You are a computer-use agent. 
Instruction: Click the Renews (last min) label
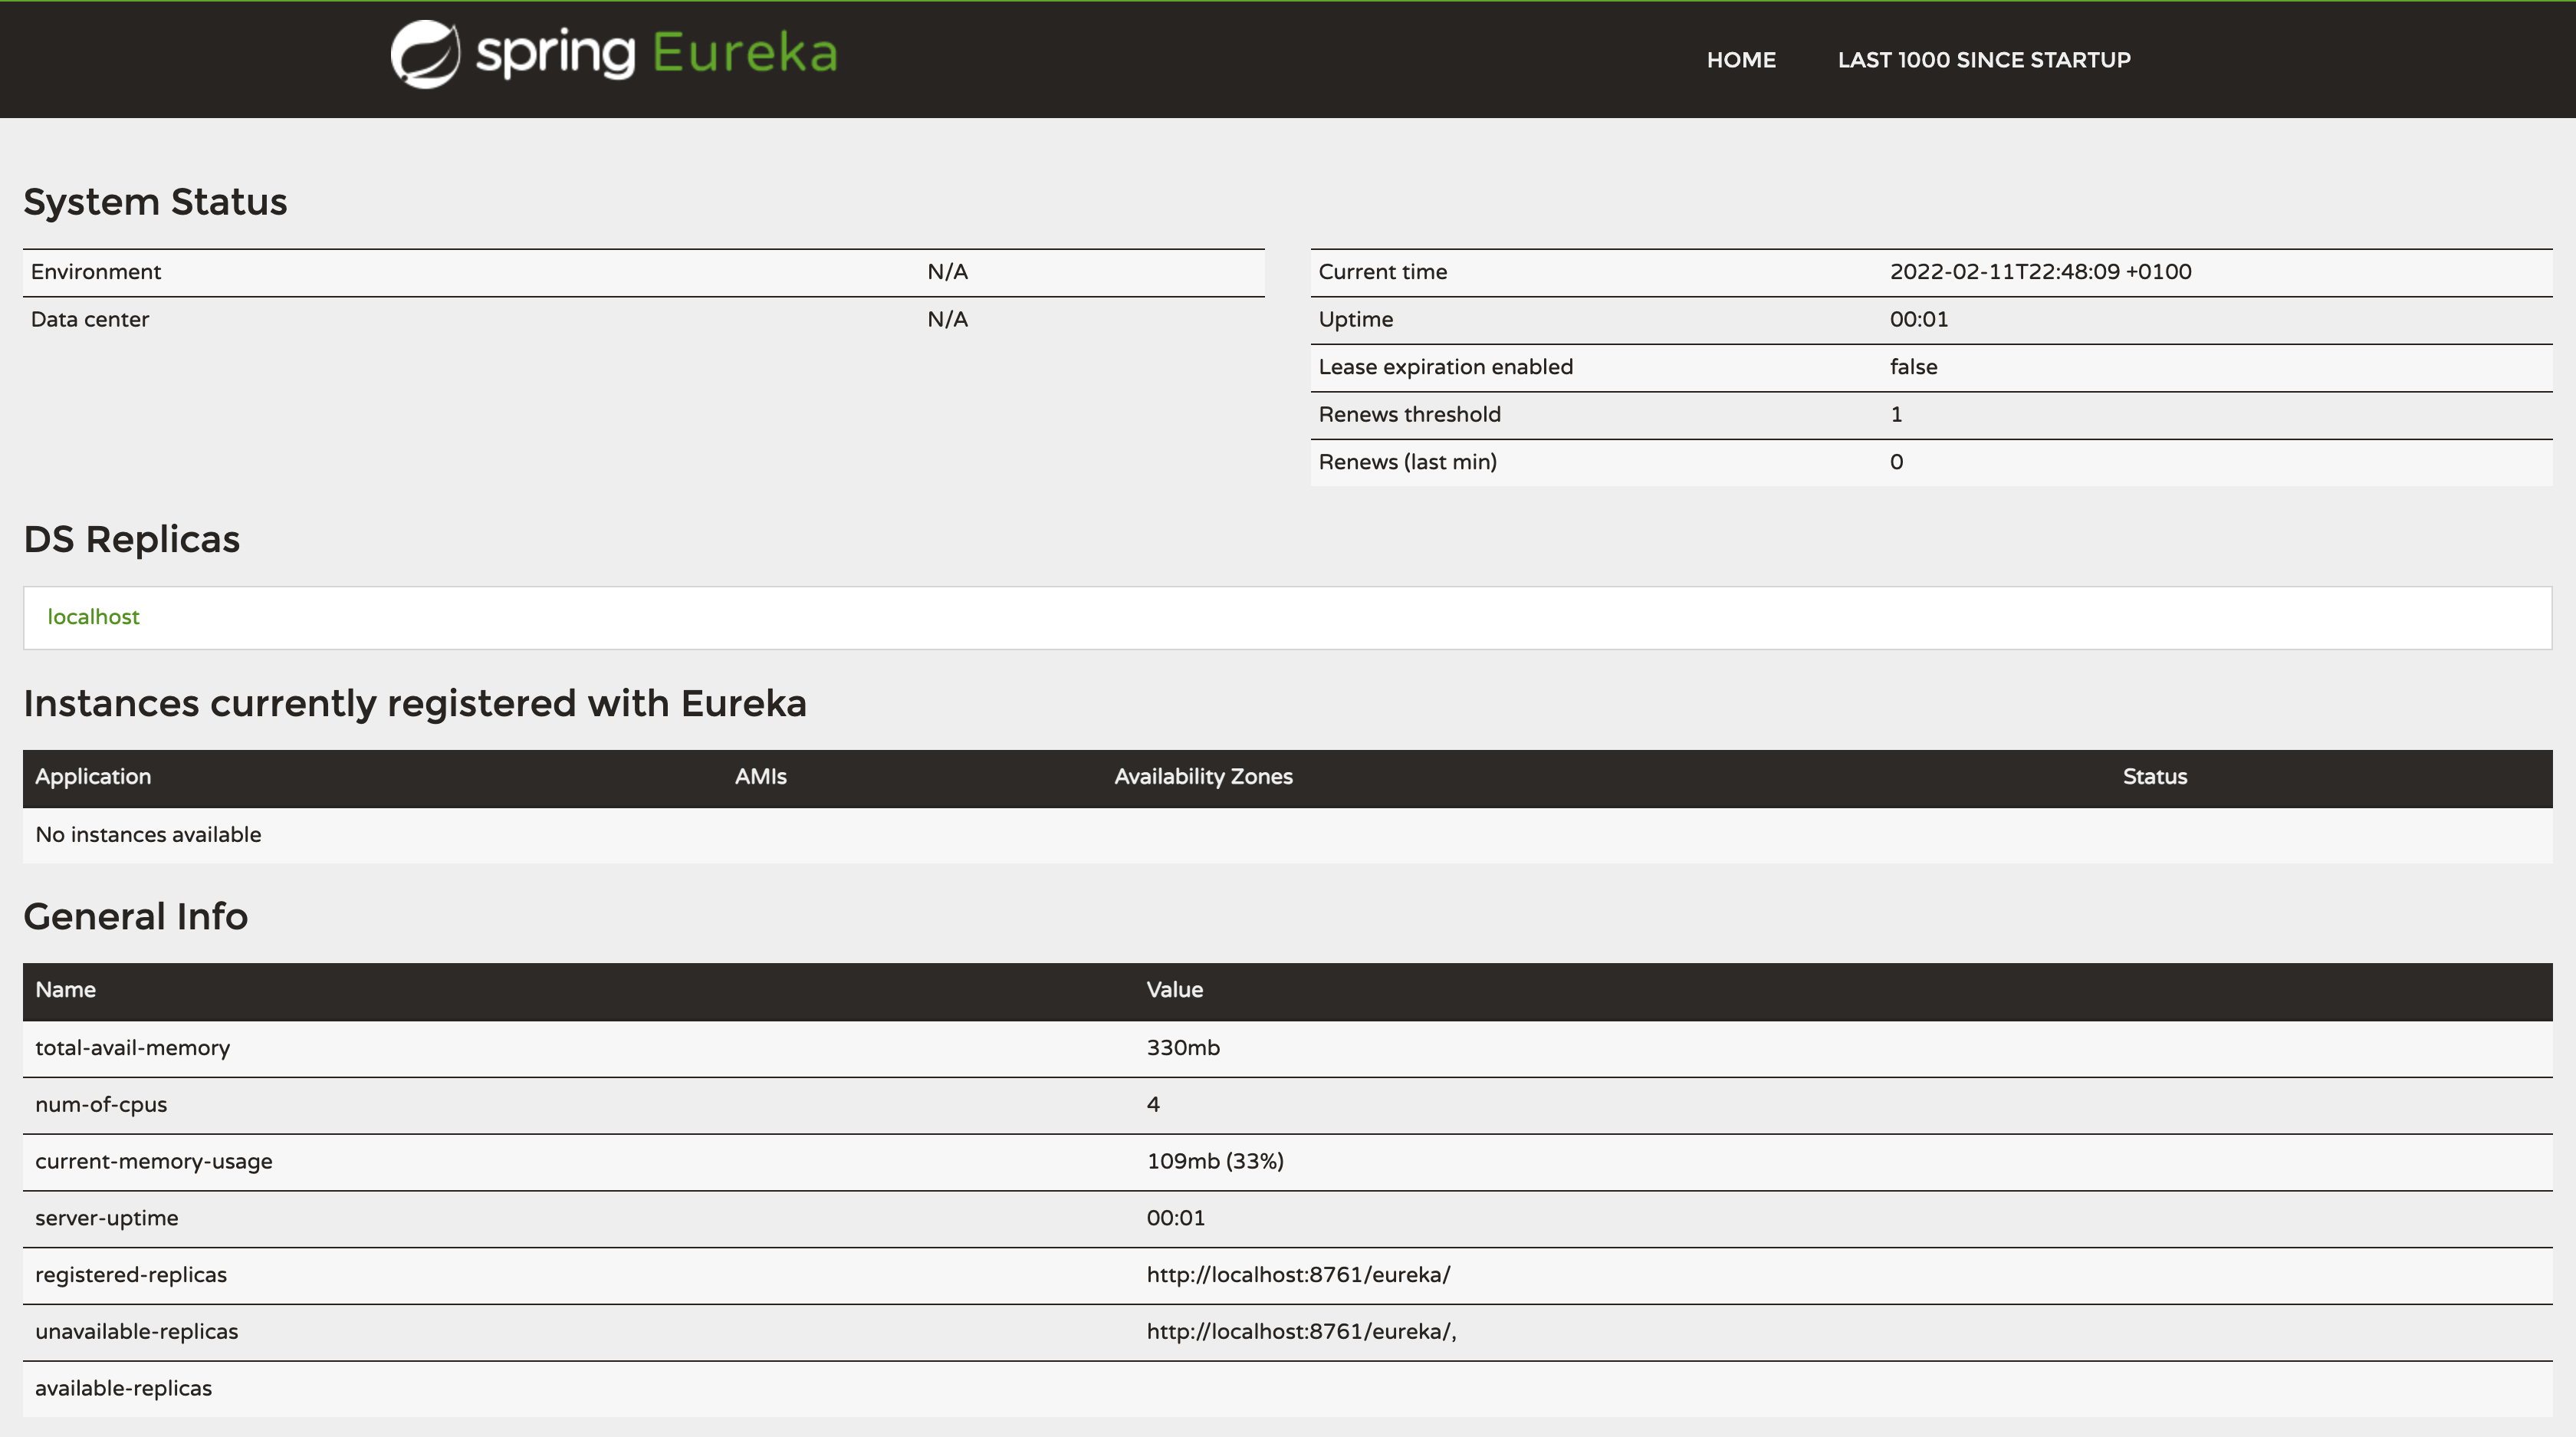coord(1407,462)
